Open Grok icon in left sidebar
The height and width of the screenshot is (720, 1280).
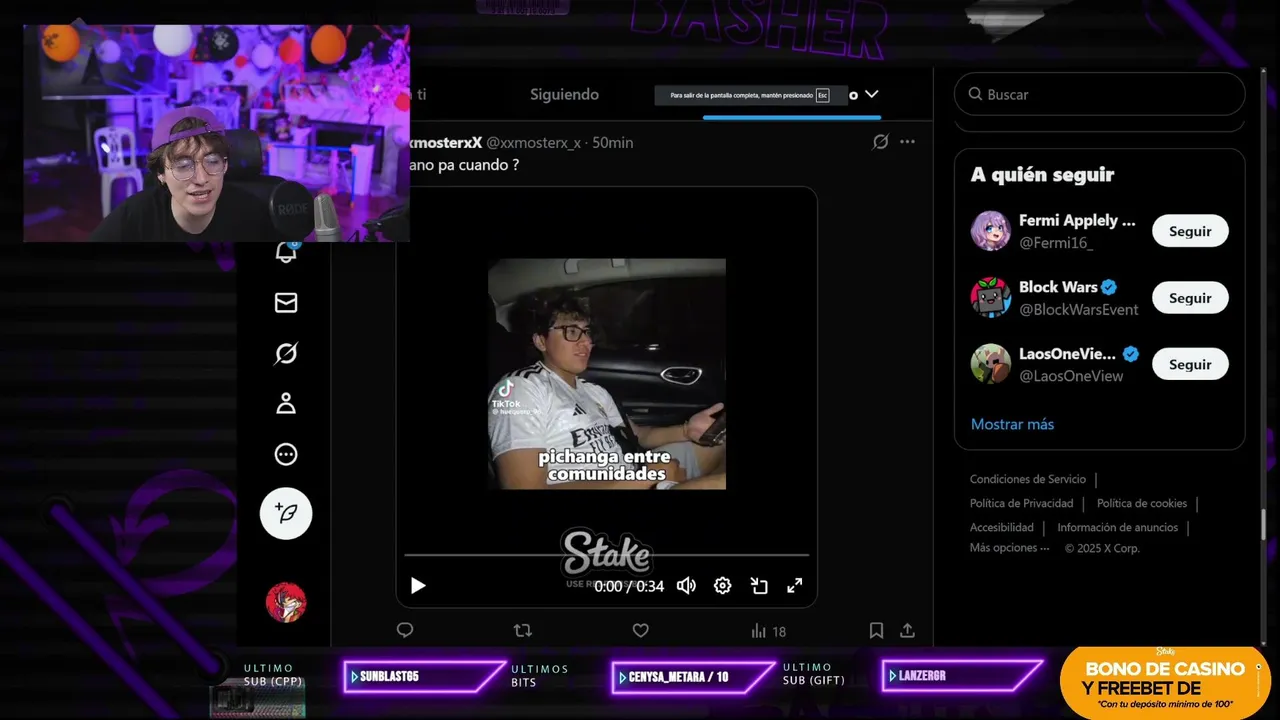pos(286,353)
